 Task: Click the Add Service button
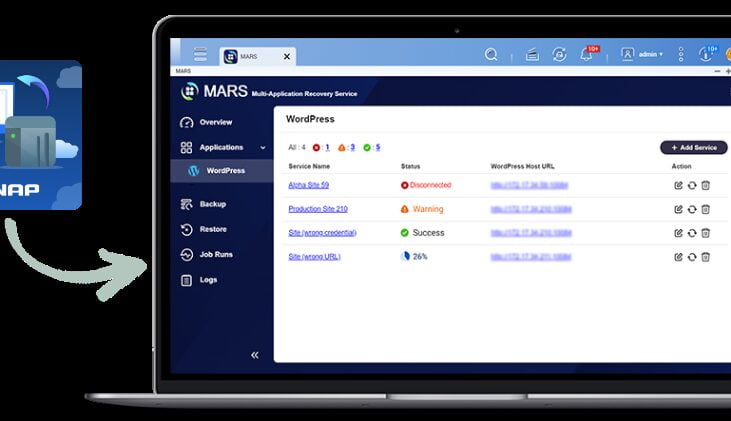tap(694, 147)
